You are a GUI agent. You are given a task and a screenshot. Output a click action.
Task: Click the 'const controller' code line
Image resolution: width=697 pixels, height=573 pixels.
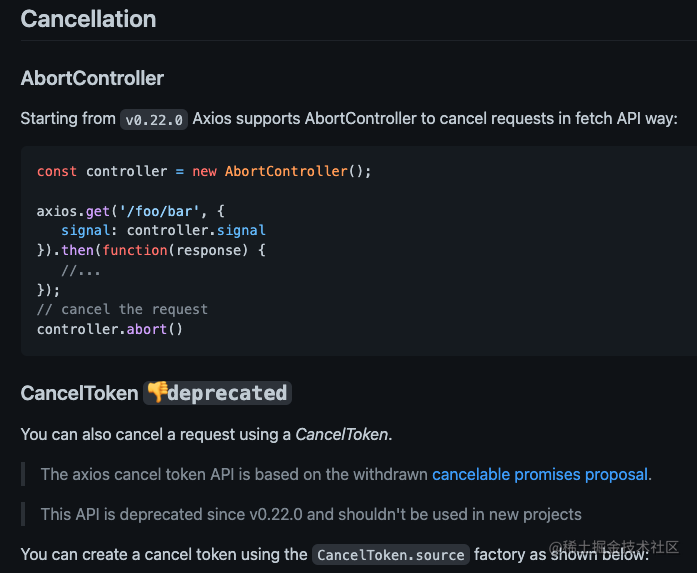[204, 171]
